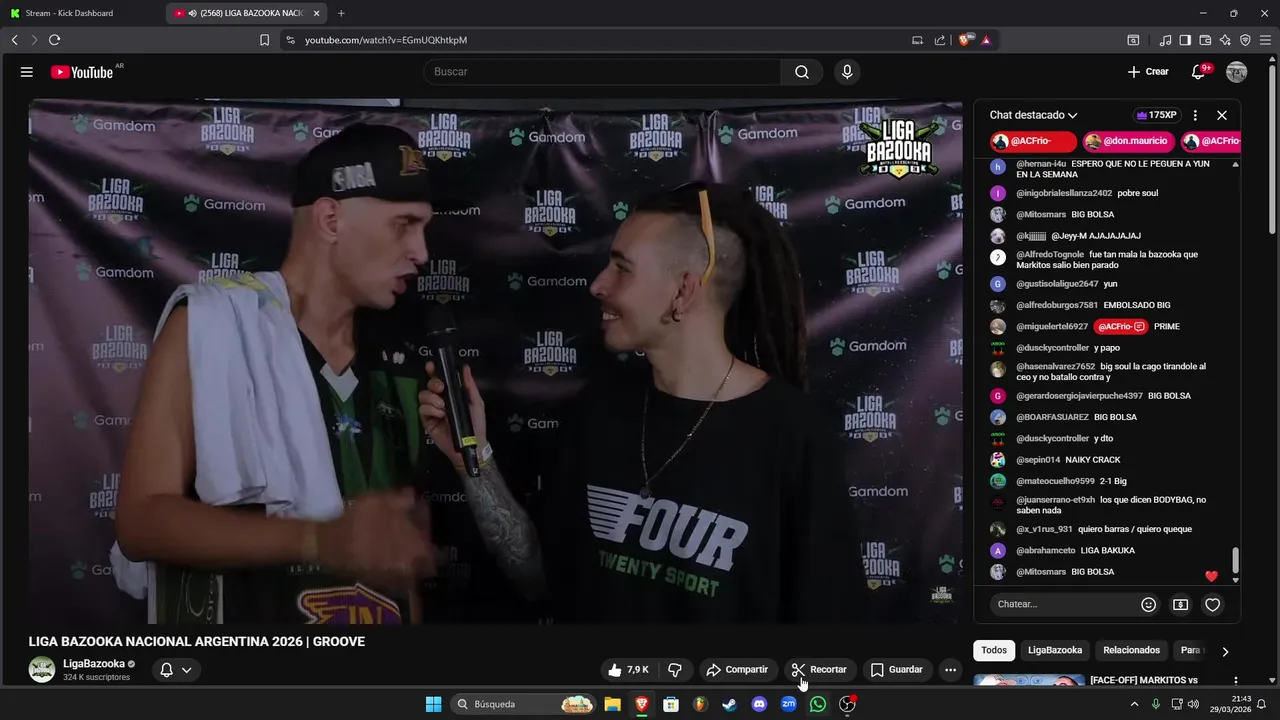Select the @don.mauricio pinned chip

(x=1128, y=142)
